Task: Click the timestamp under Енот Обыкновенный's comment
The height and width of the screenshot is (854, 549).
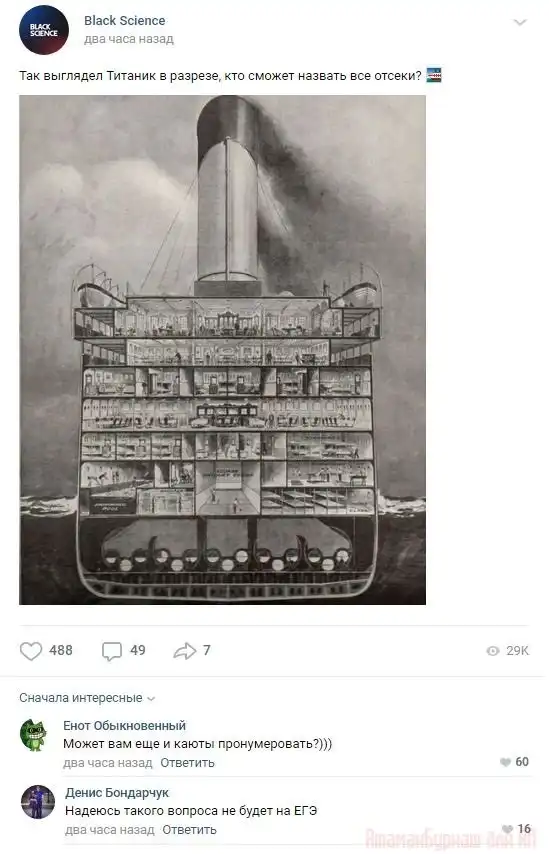Action: coord(108,762)
